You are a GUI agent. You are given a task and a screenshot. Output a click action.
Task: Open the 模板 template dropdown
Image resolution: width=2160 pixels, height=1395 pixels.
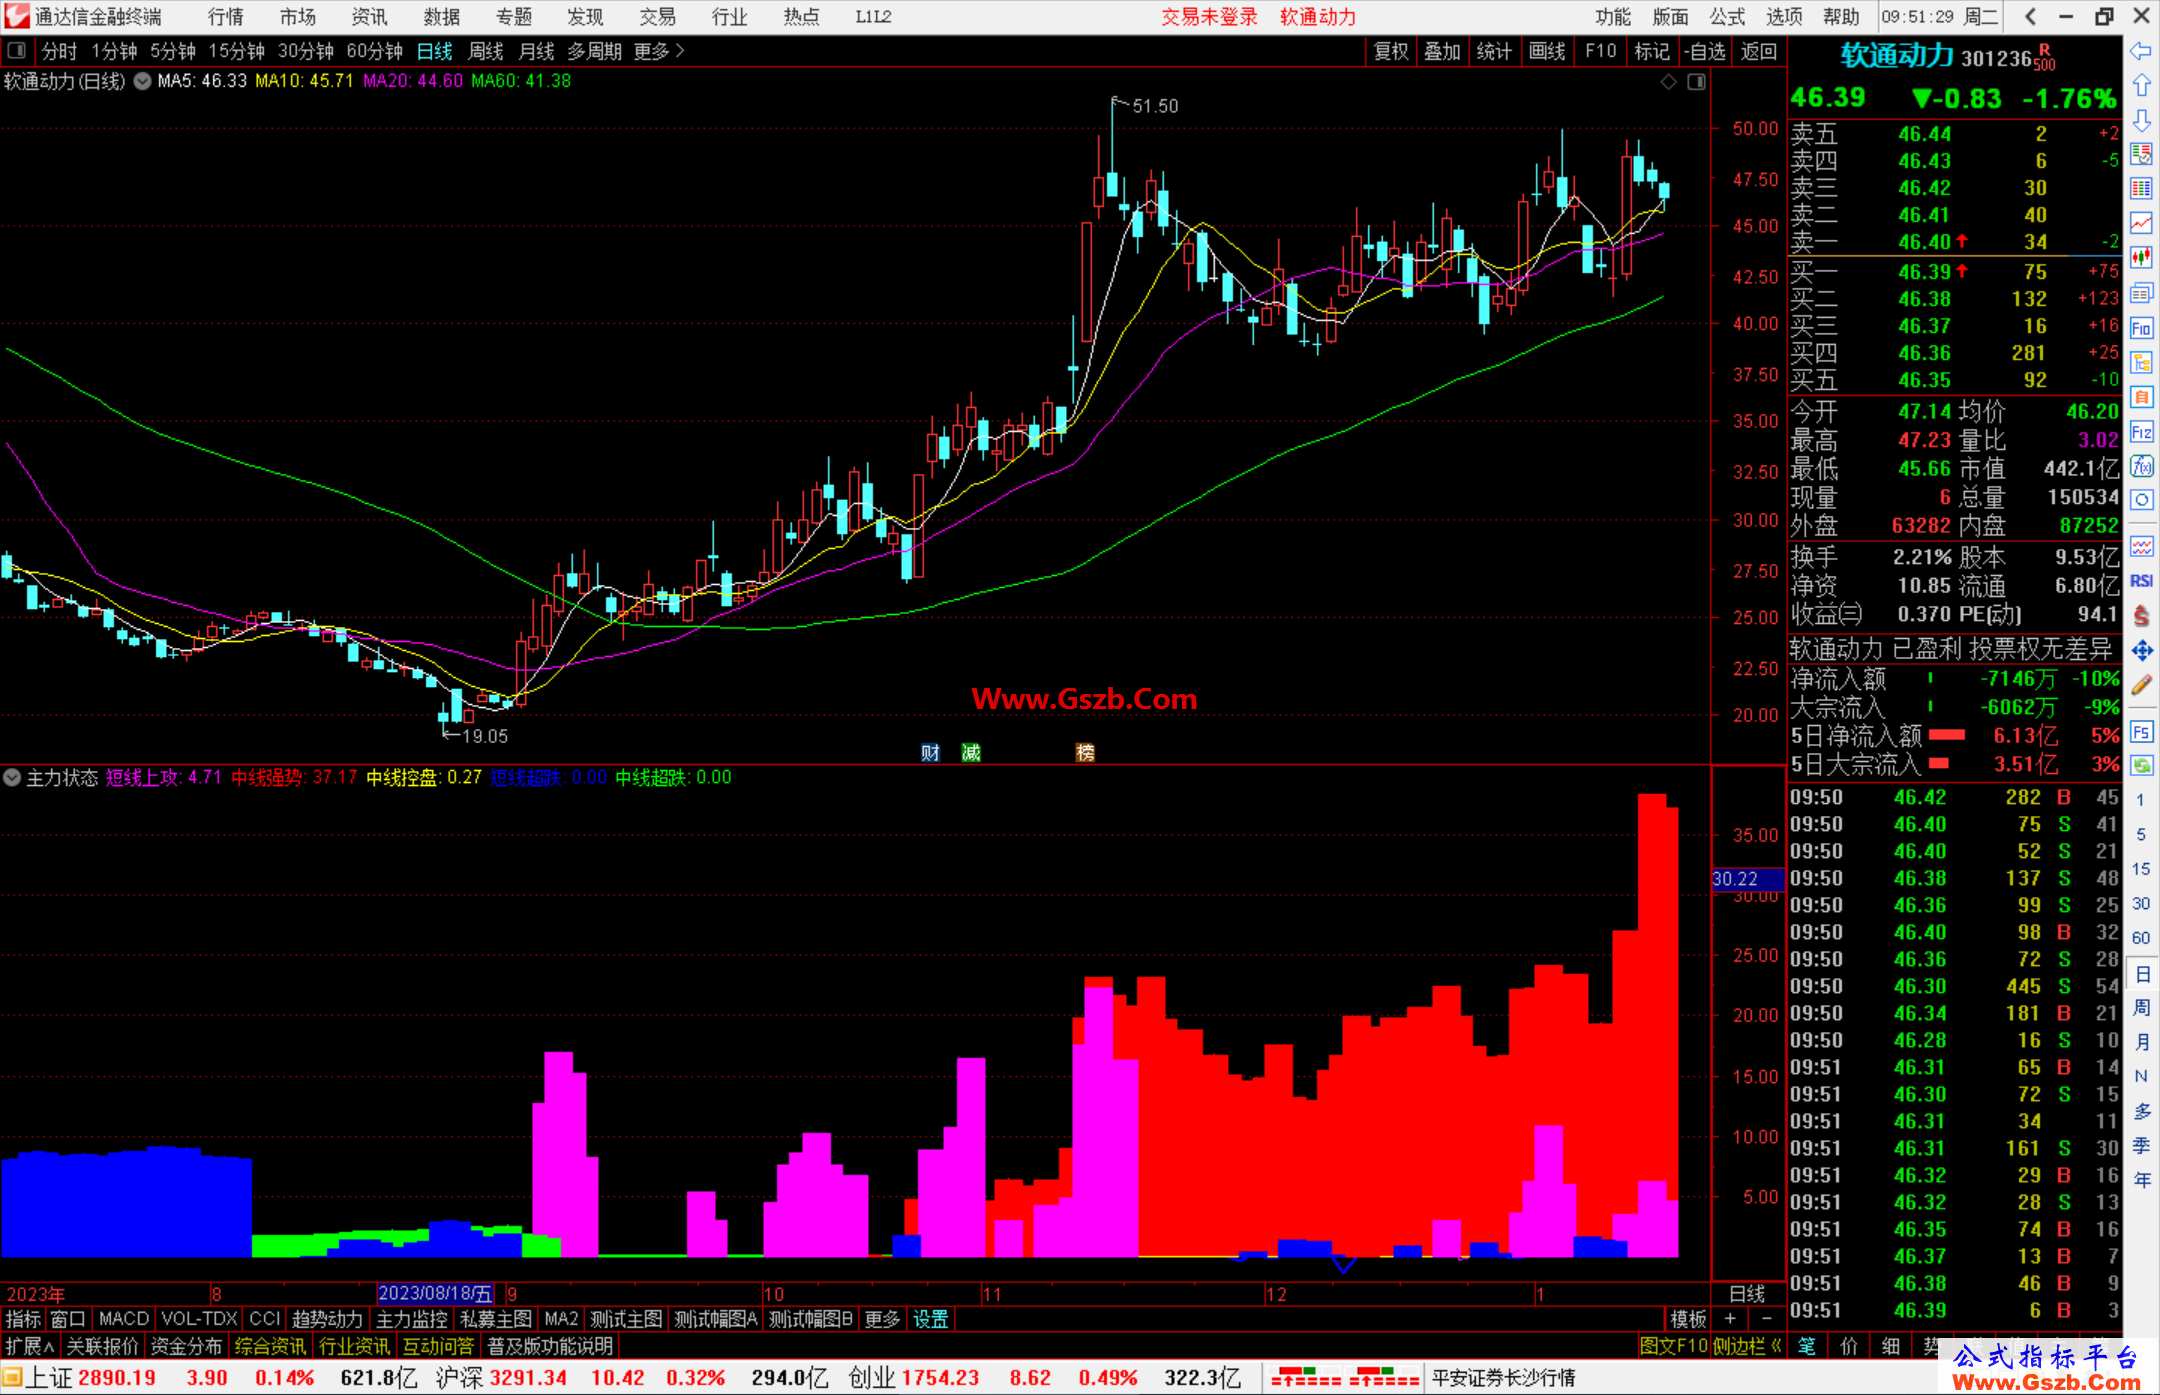1688,1319
